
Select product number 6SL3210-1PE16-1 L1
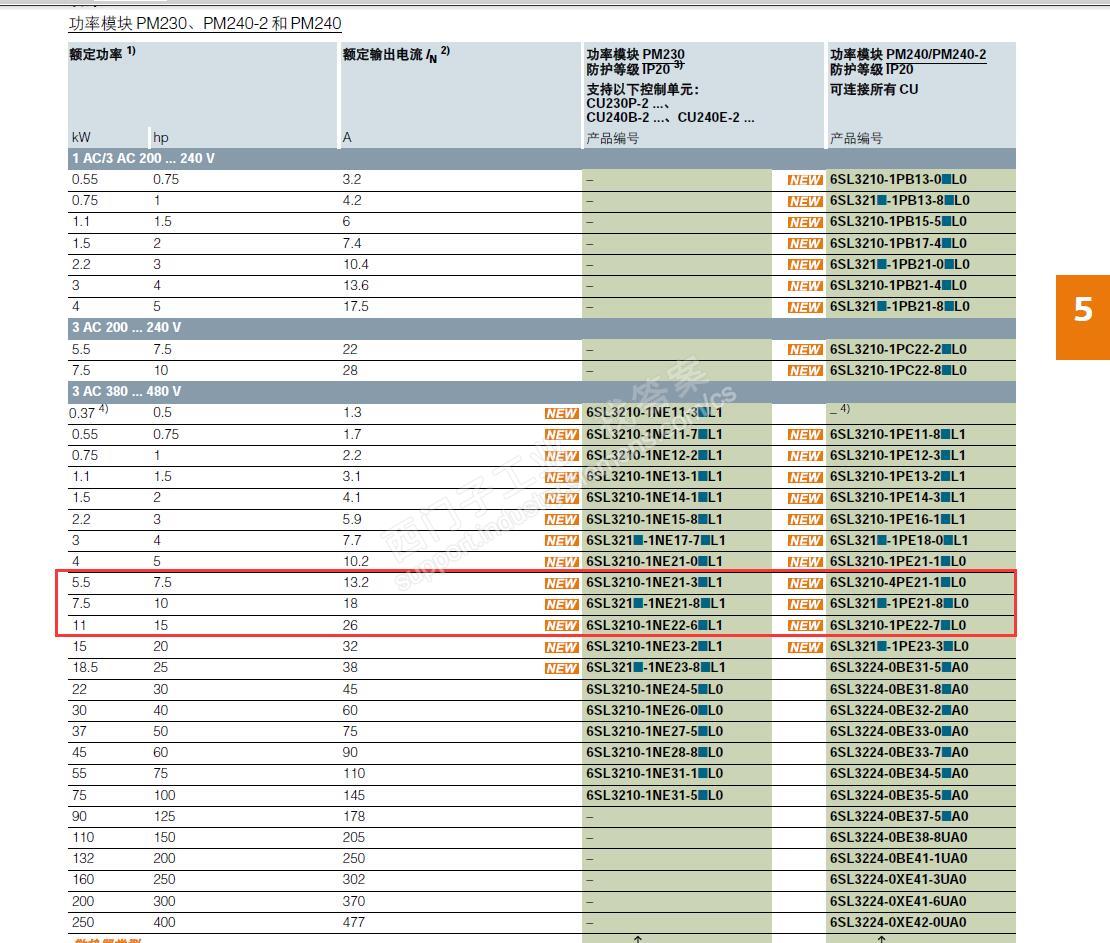(x=898, y=519)
